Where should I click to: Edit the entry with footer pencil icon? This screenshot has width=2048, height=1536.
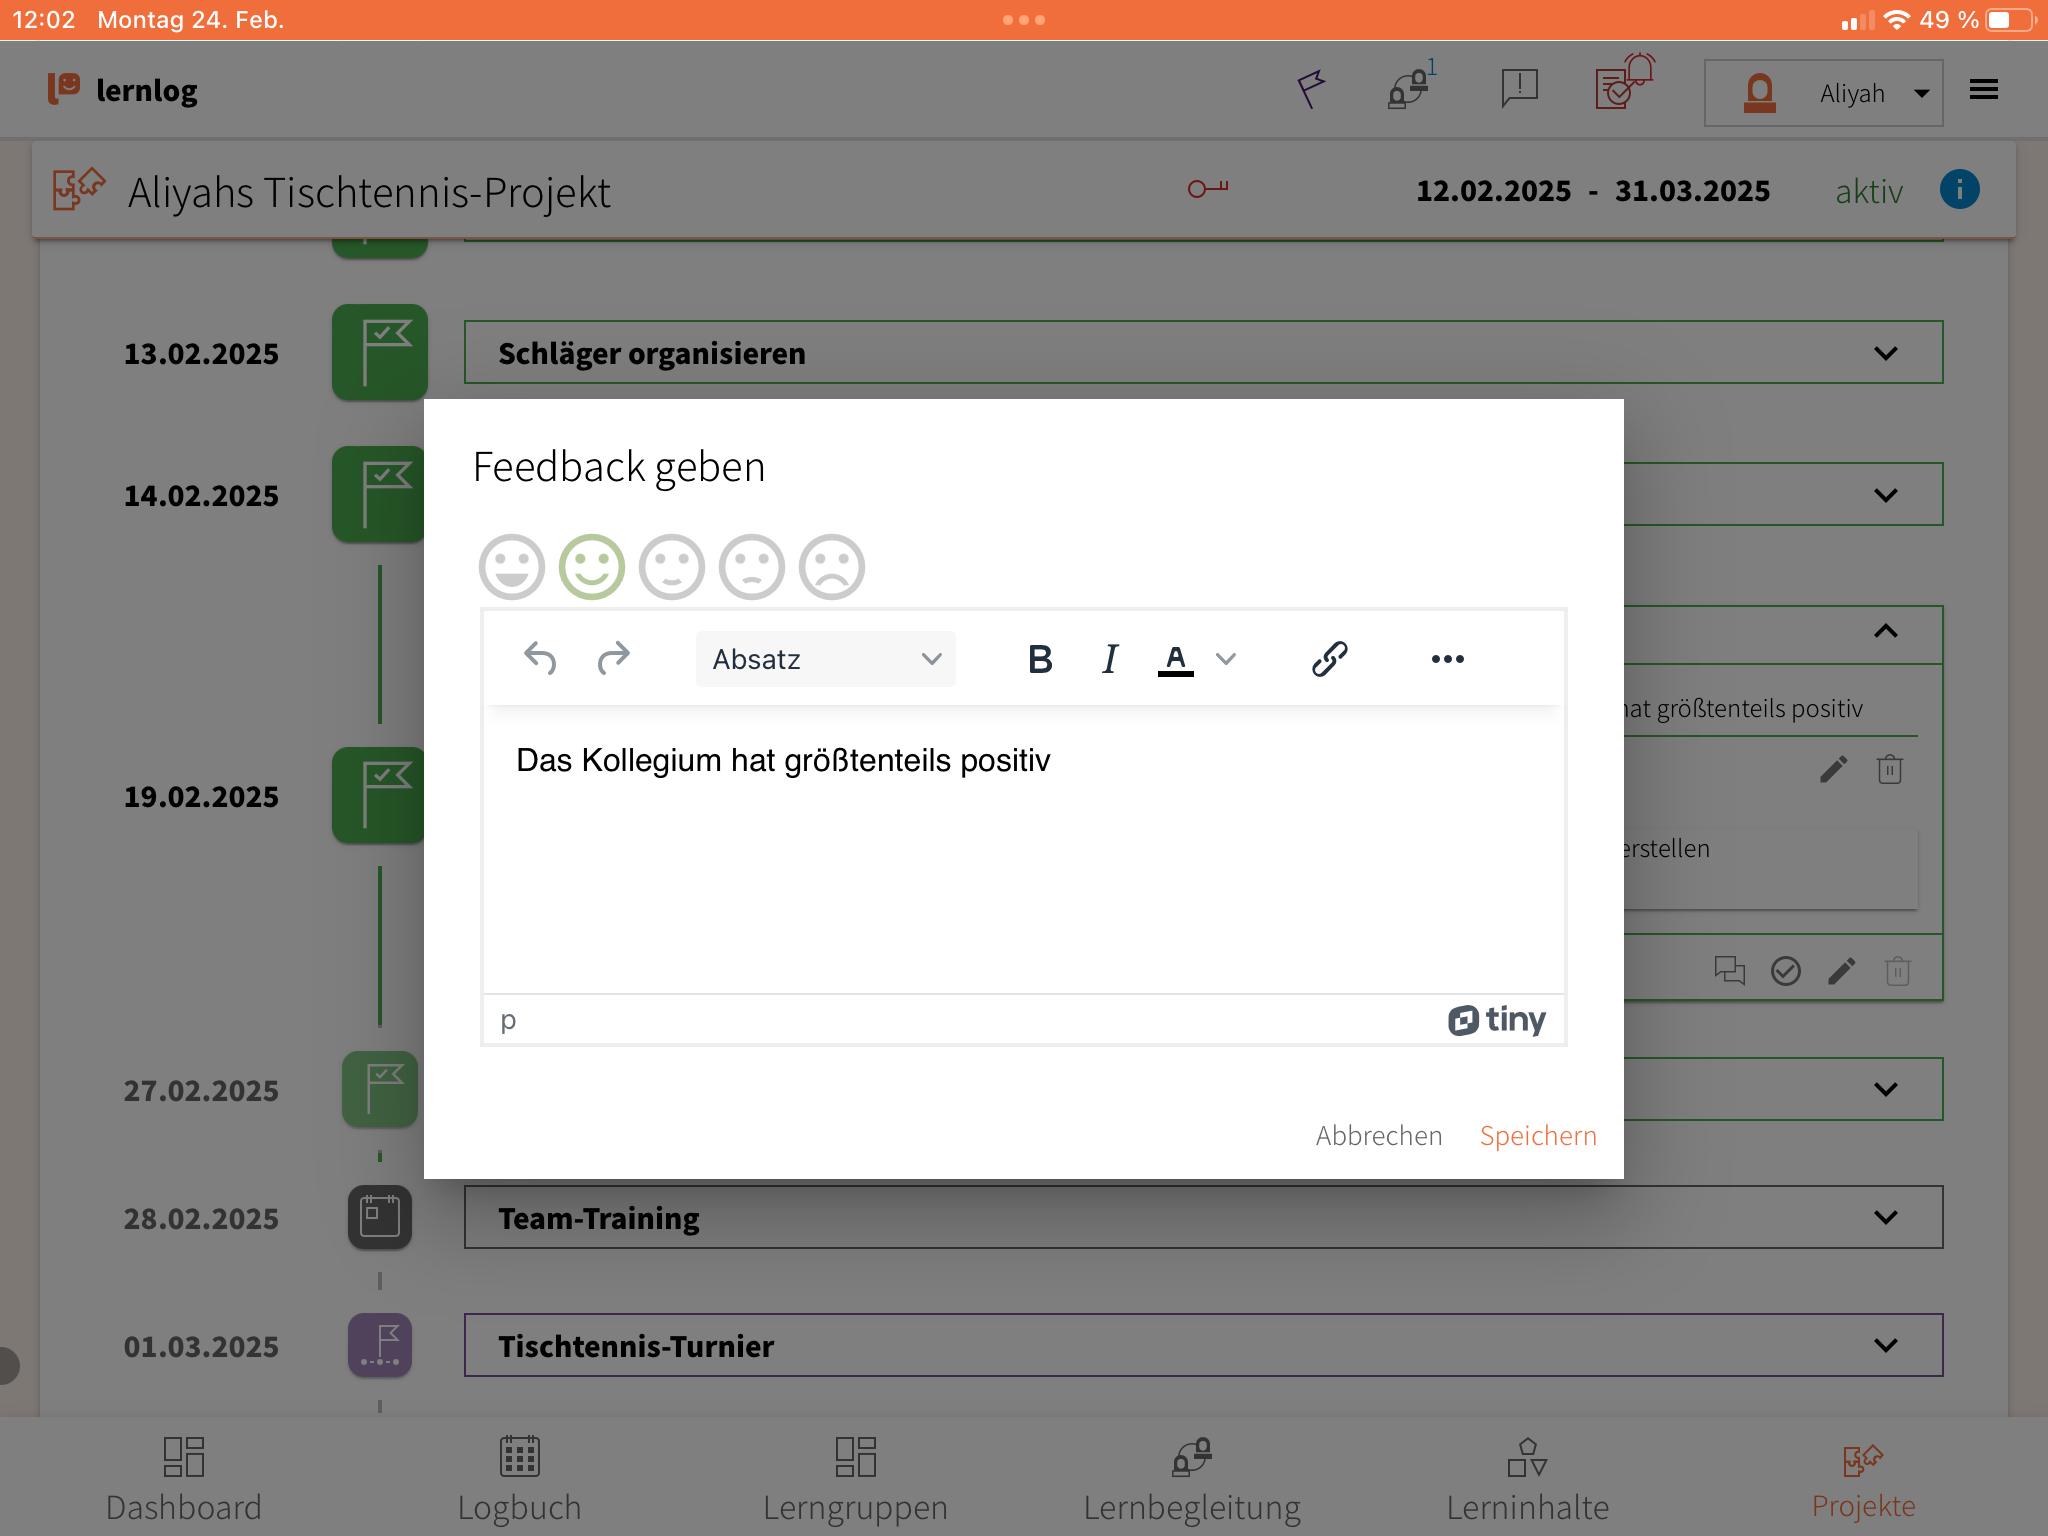pyautogui.click(x=1841, y=971)
